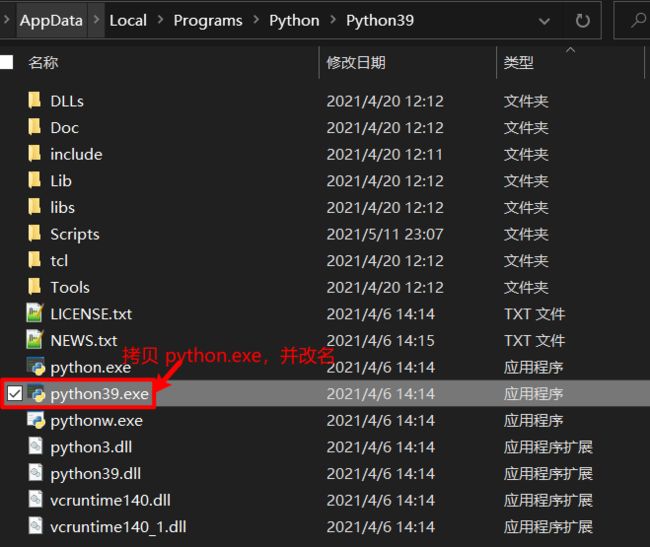The image size is (650, 547).
Task: Click 应用程序扩展 type of python3.dll
Action: coord(548,447)
